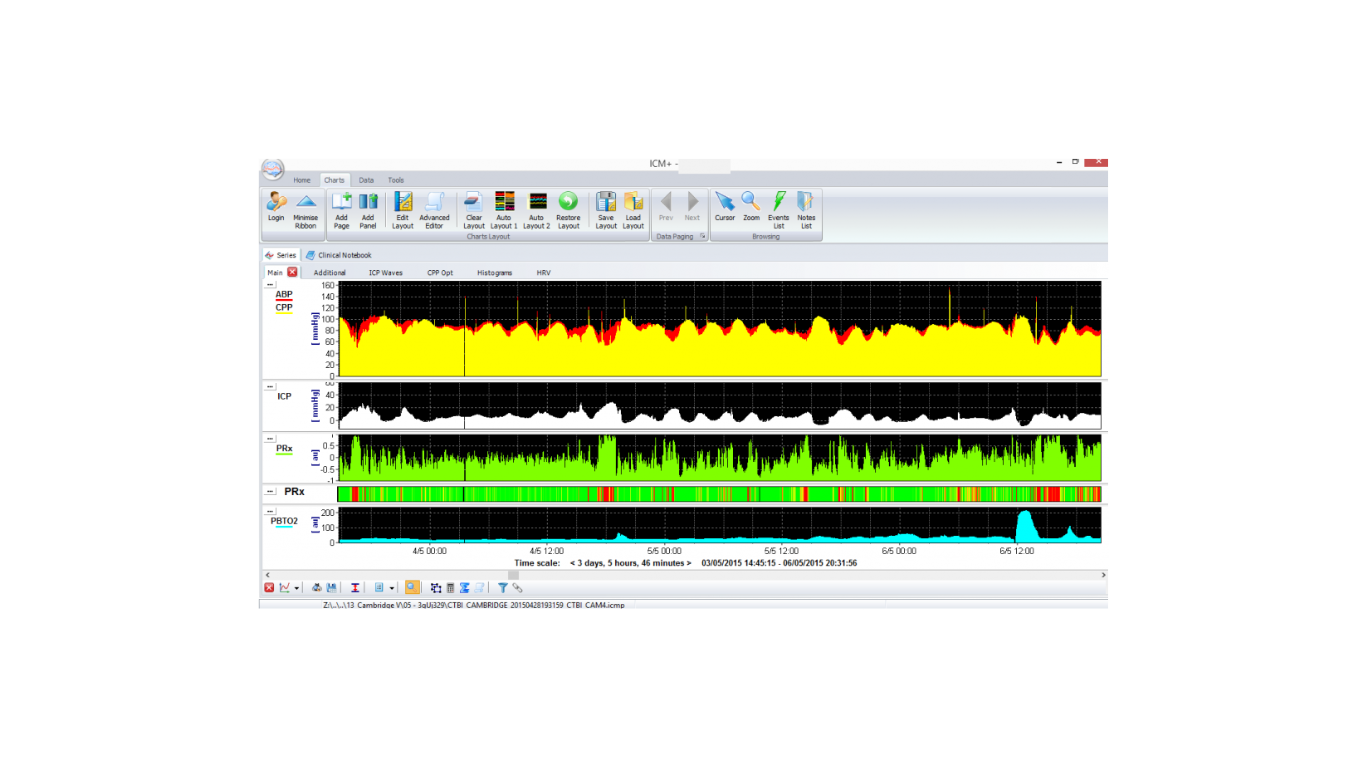Viewport: 1366px width, 768px height.
Task: Open the PRx color bar panel options button
Action: click(x=269, y=492)
